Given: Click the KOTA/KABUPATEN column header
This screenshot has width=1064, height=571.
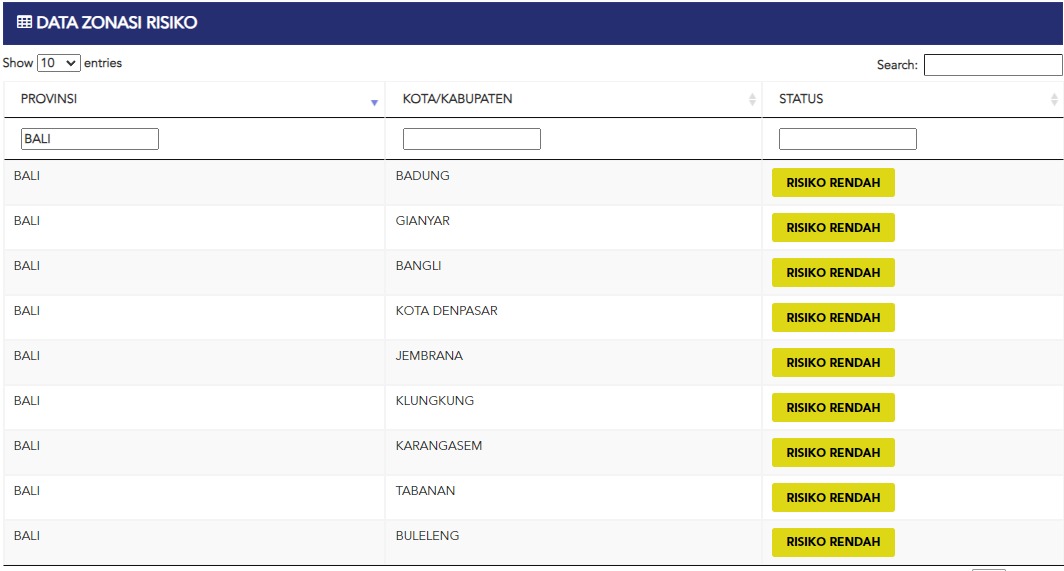Looking at the screenshot, I should point(457,99).
